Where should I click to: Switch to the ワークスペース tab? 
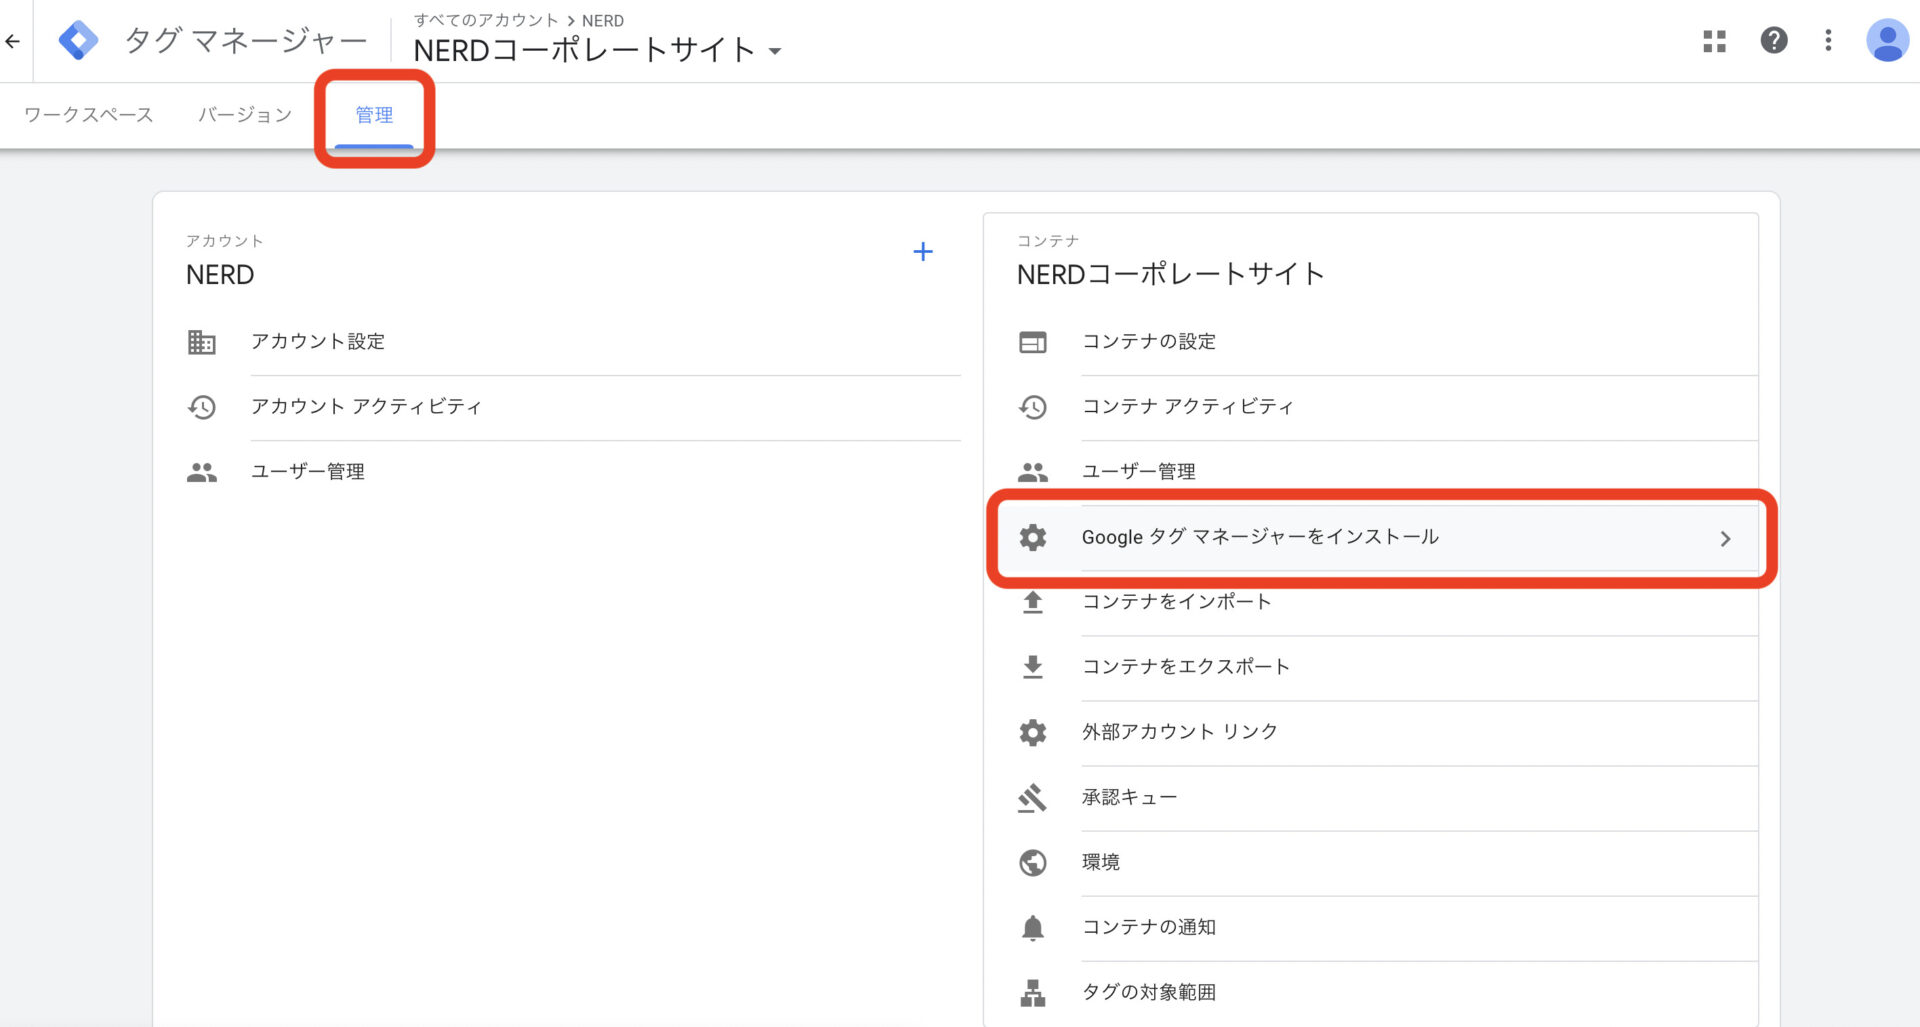(x=89, y=115)
